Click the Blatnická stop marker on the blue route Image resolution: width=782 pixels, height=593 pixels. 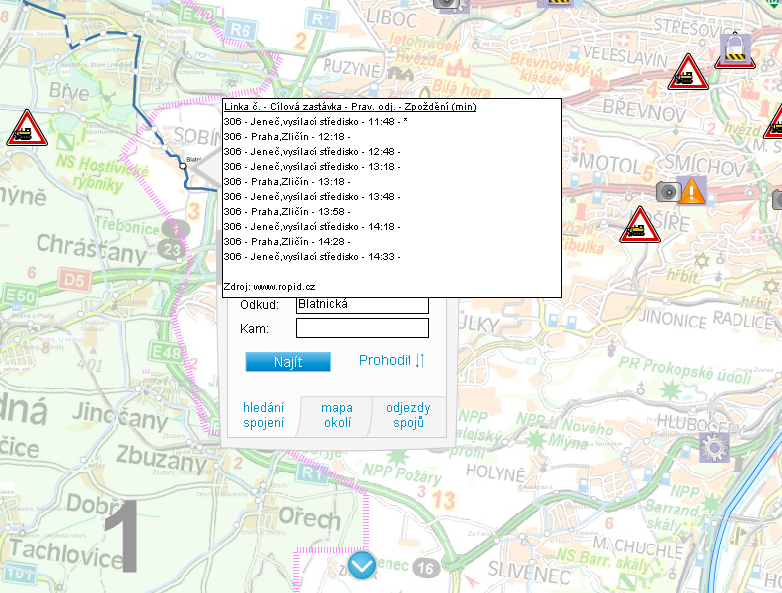(x=184, y=165)
